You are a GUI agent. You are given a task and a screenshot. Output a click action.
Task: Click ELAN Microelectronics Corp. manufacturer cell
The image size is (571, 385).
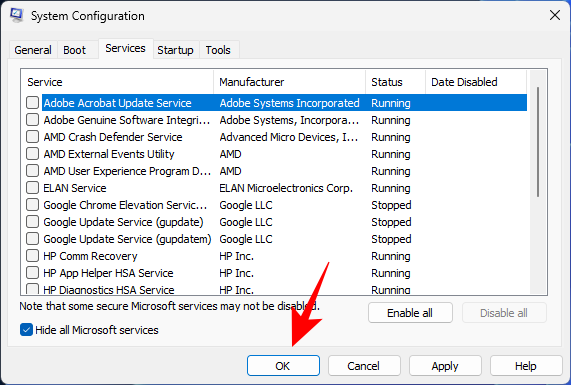pyautogui.click(x=286, y=188)
